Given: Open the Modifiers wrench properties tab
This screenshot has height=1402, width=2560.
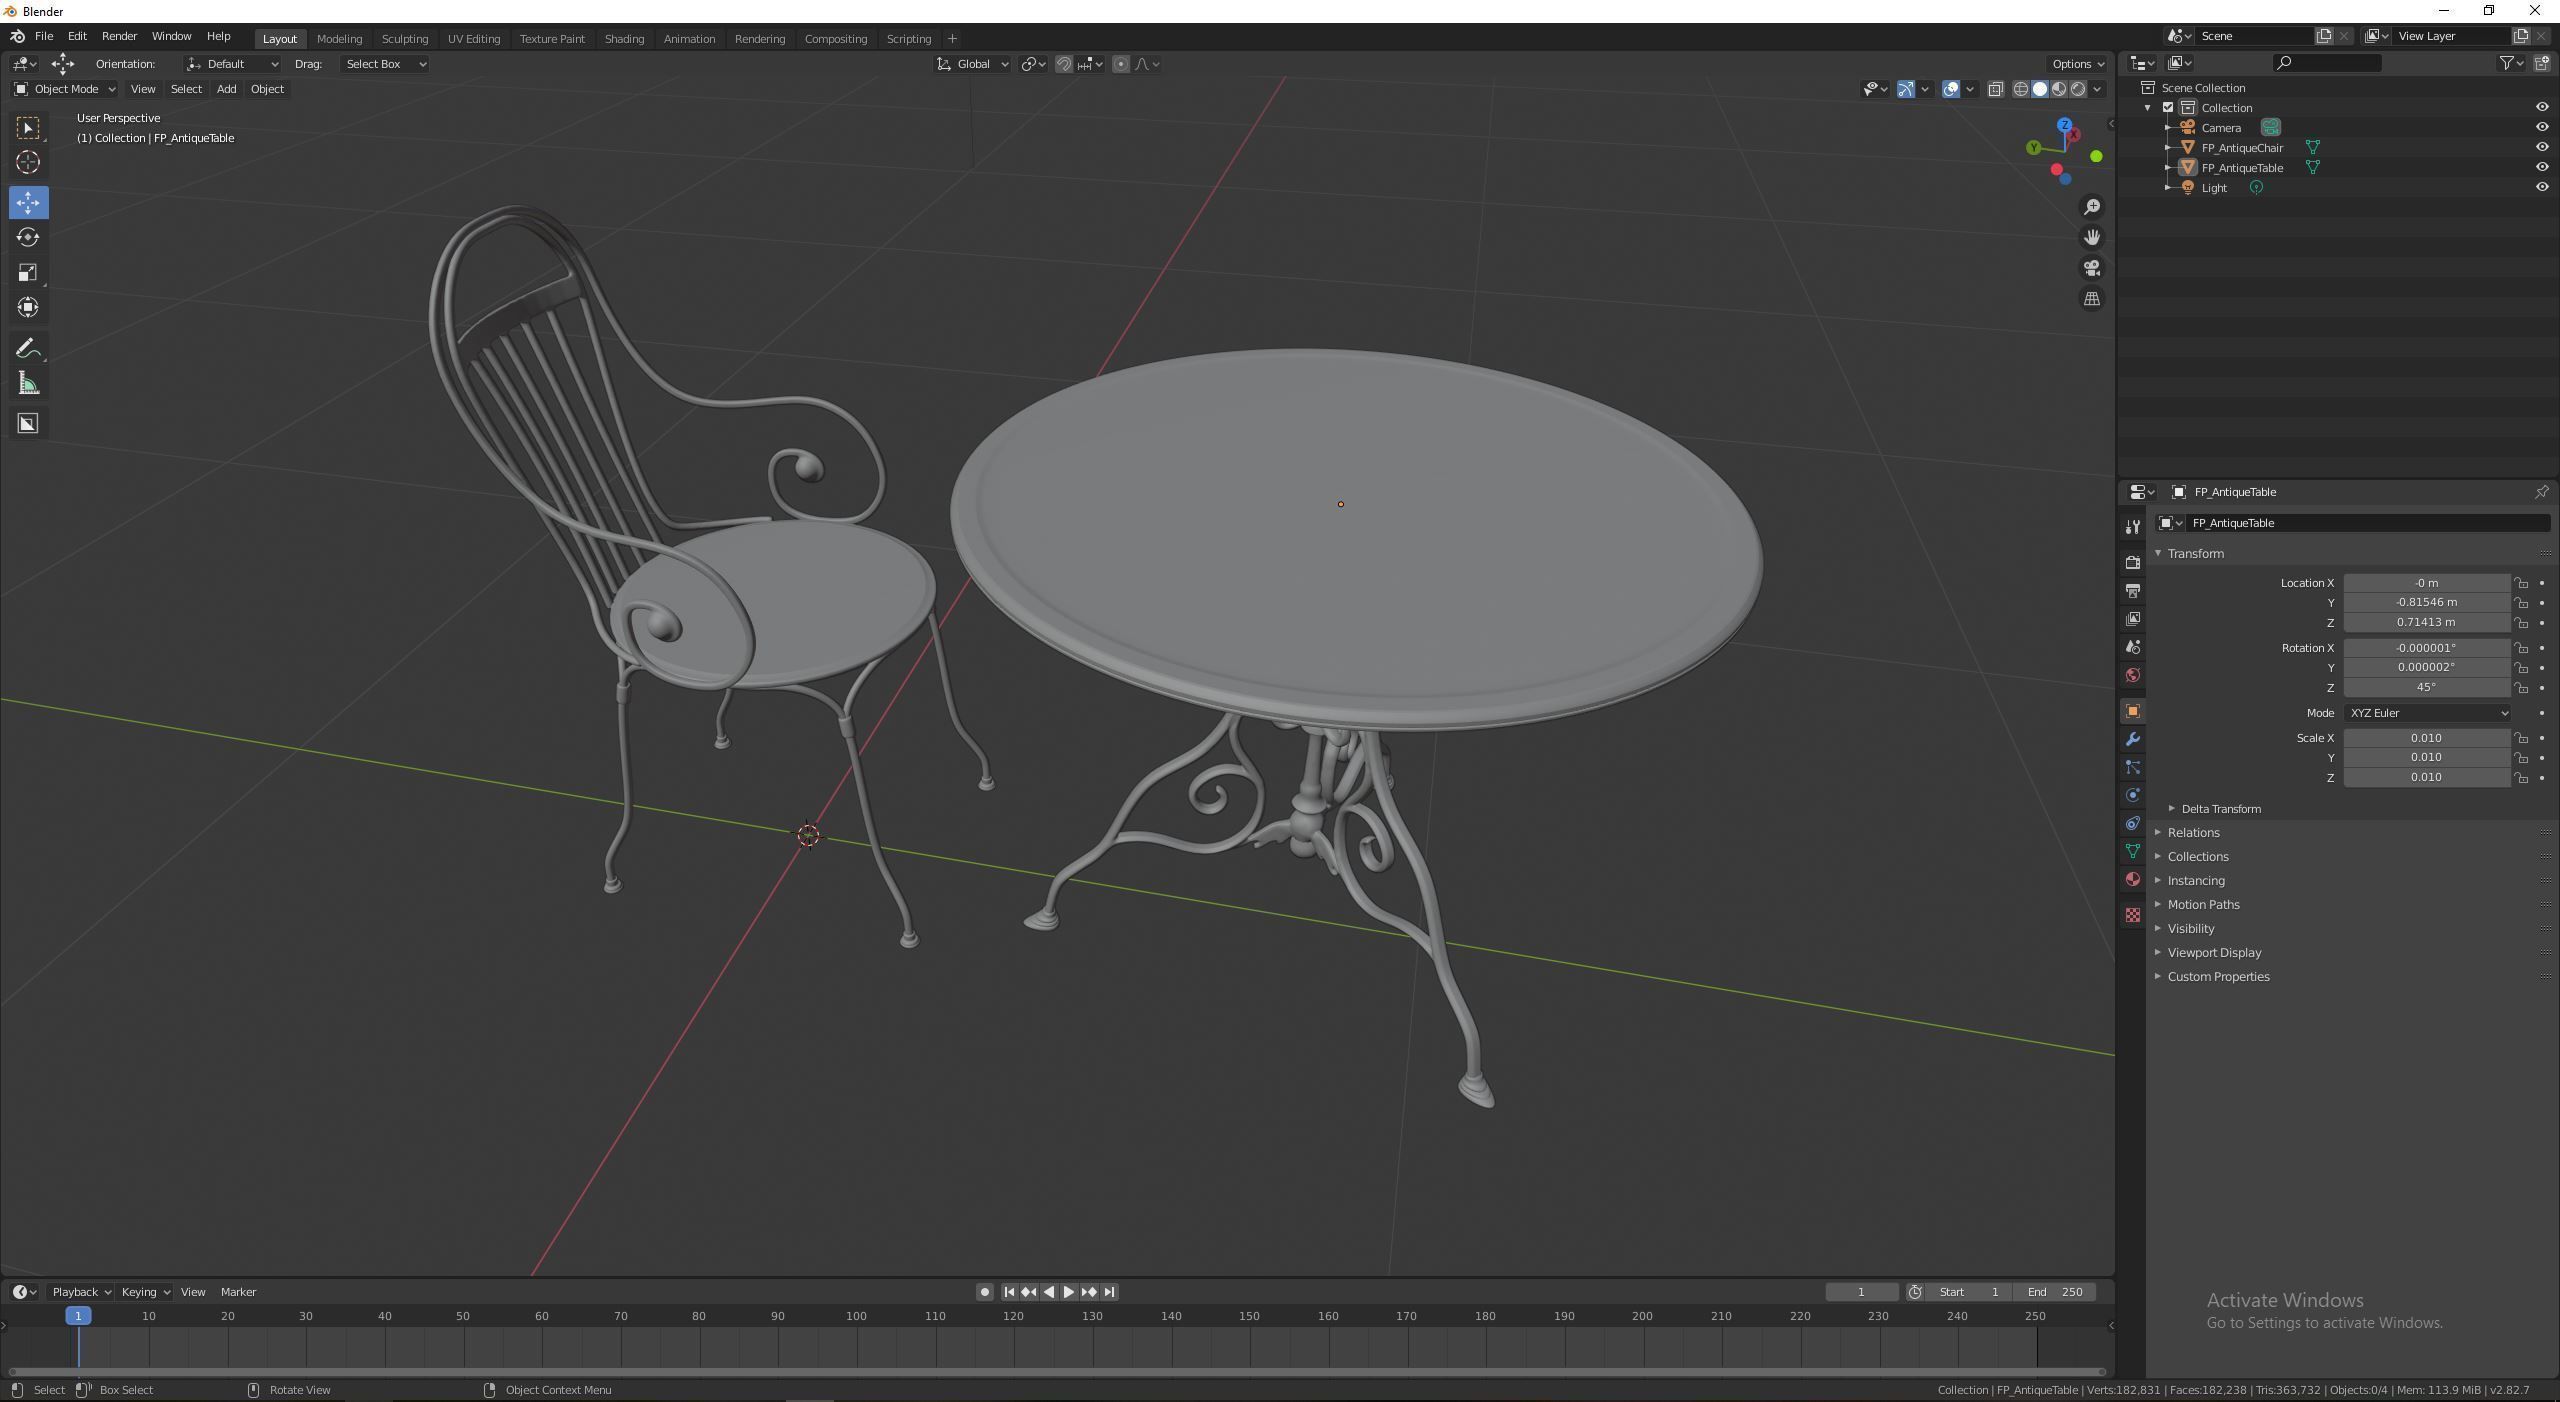Looking at the screenshot, I should (x=2132, y=739).
